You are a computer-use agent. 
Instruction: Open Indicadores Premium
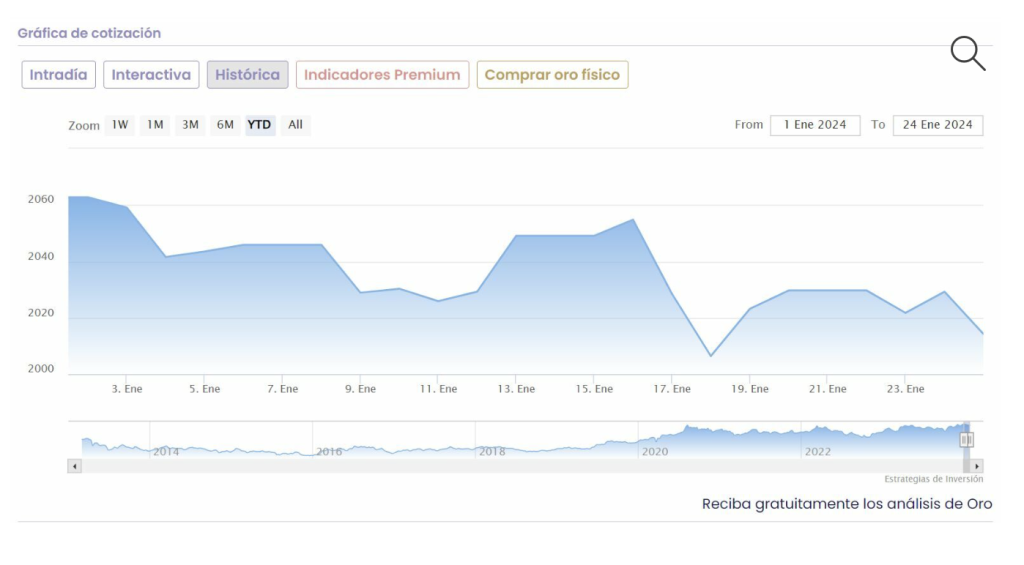click(382, 75)
